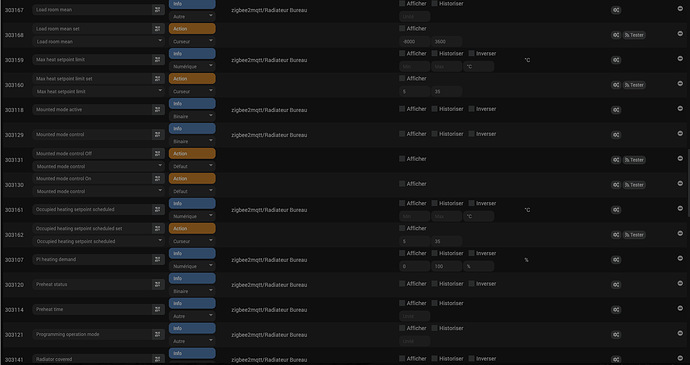Open configuration gears for Mounted mode control Off

[616, 160]
